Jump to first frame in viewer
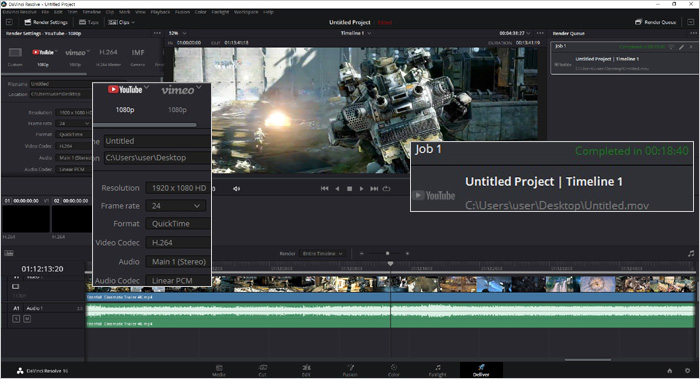 tap(325, 189)
